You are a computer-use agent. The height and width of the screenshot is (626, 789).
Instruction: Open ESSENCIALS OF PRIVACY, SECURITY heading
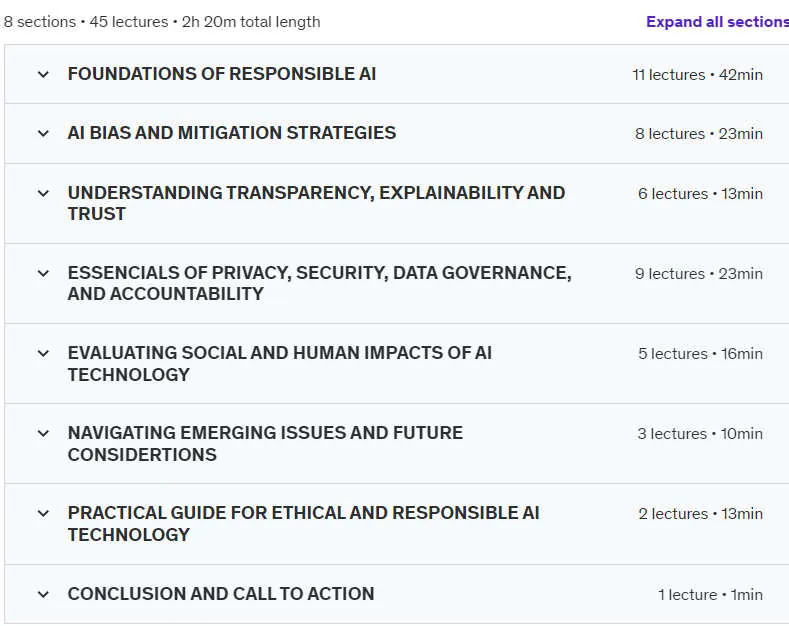[320, 283]
